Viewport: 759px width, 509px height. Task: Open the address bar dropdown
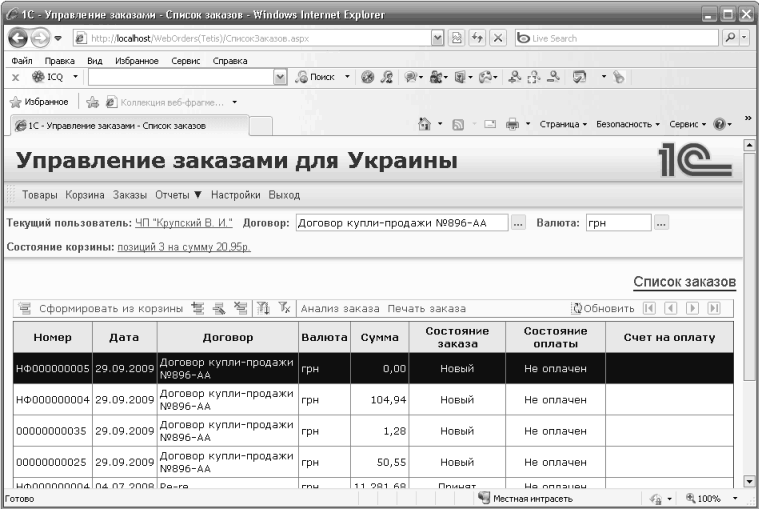[x=437, y=38]
